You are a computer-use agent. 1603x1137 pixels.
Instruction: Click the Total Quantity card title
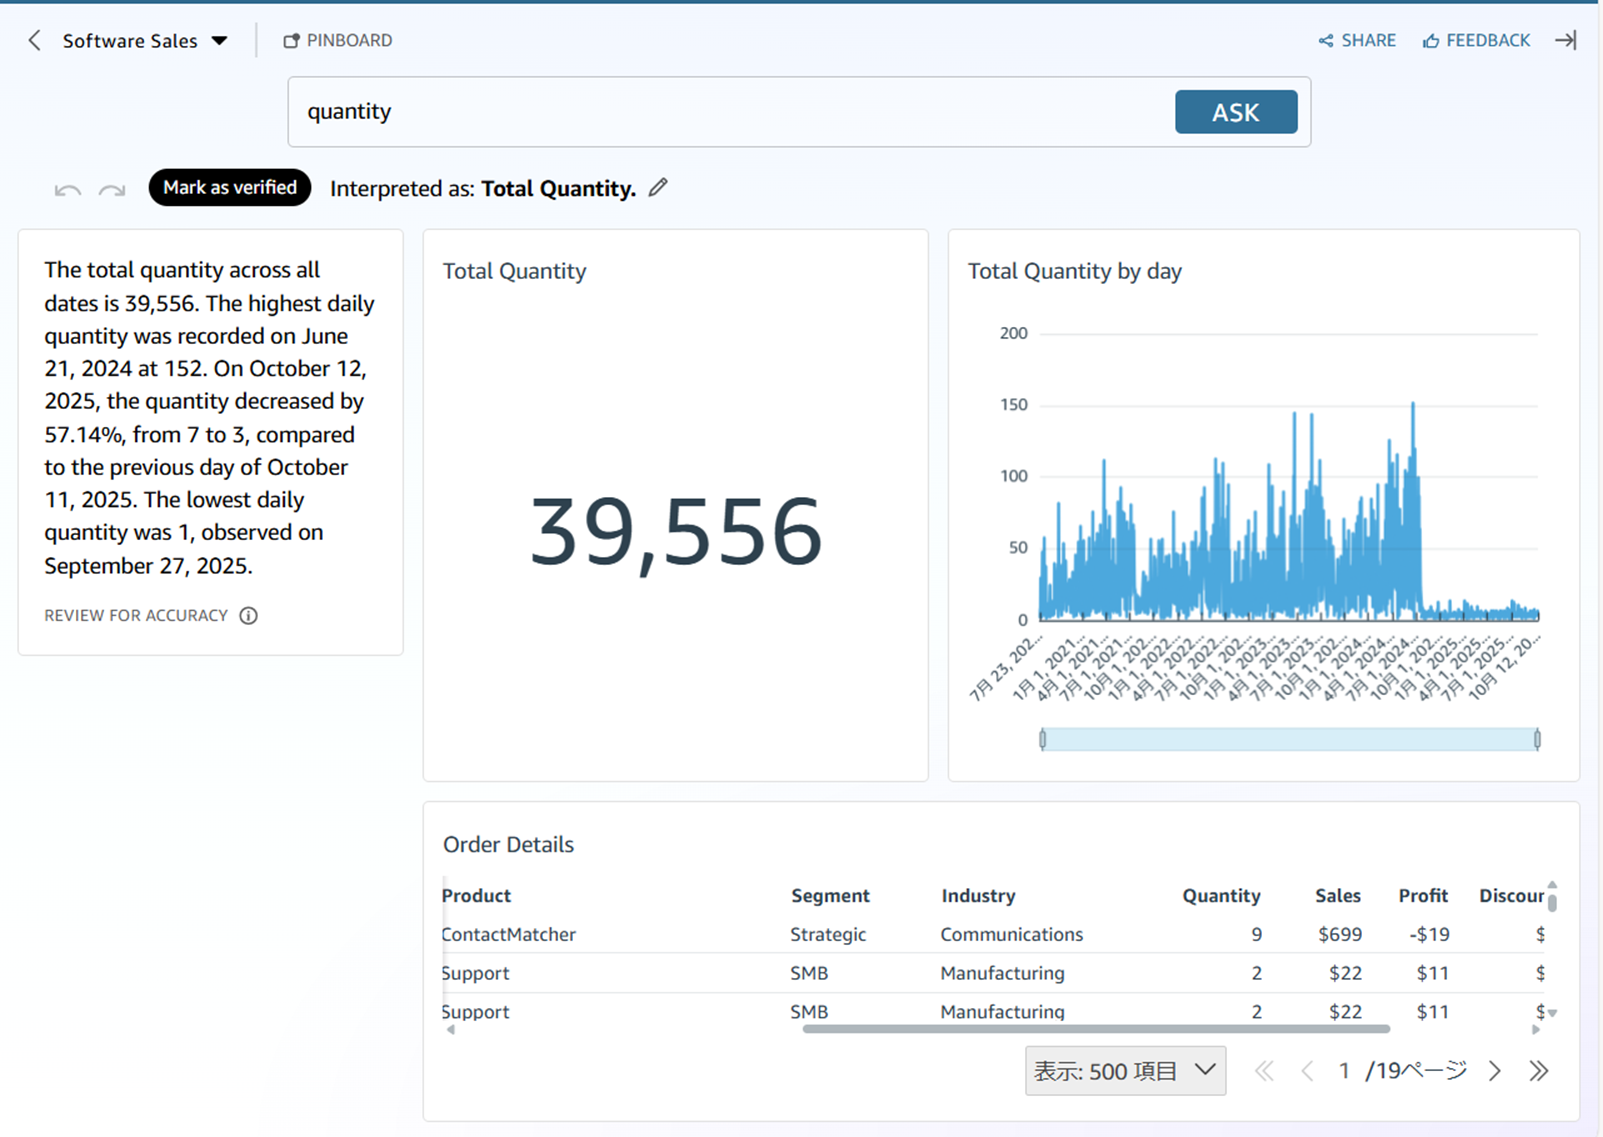tap(514, 271)
